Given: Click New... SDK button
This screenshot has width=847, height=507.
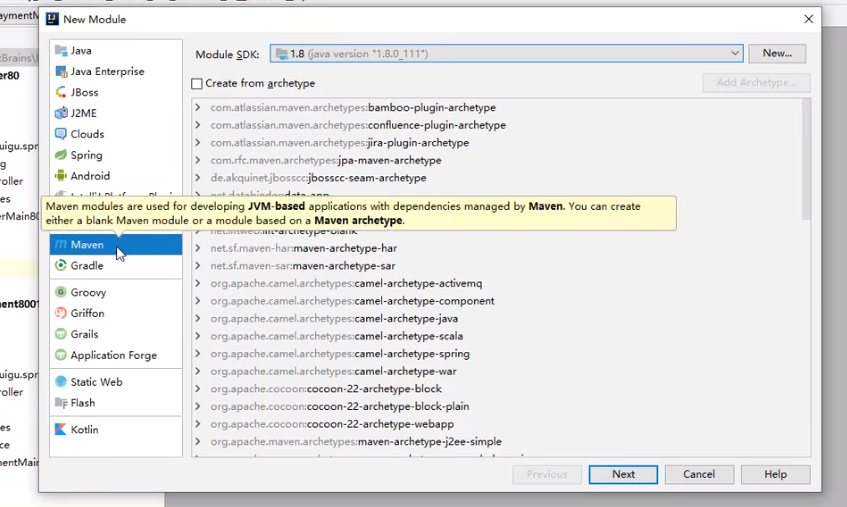Looking at the screenshot, I should [x=777, y=53].
